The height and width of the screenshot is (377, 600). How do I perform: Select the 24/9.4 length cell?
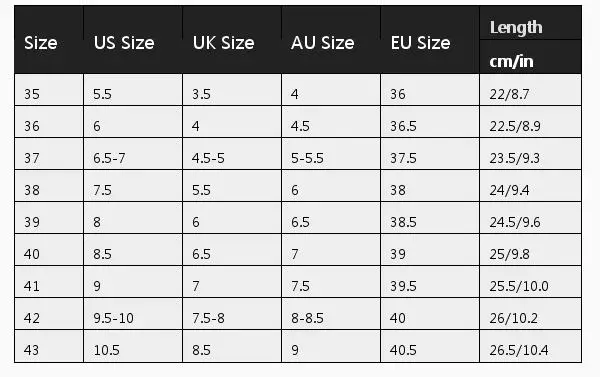[530, 186]
